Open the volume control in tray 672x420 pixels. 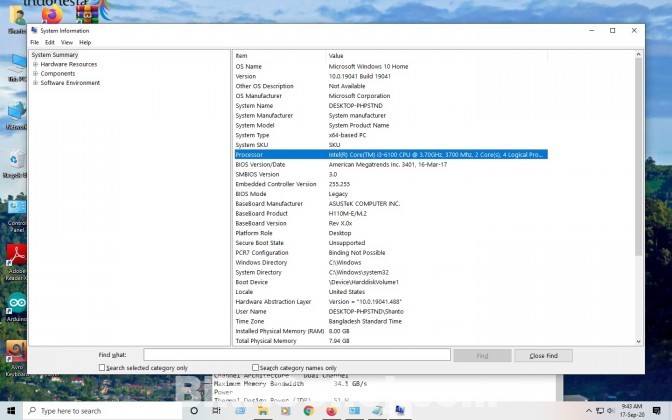611,411
